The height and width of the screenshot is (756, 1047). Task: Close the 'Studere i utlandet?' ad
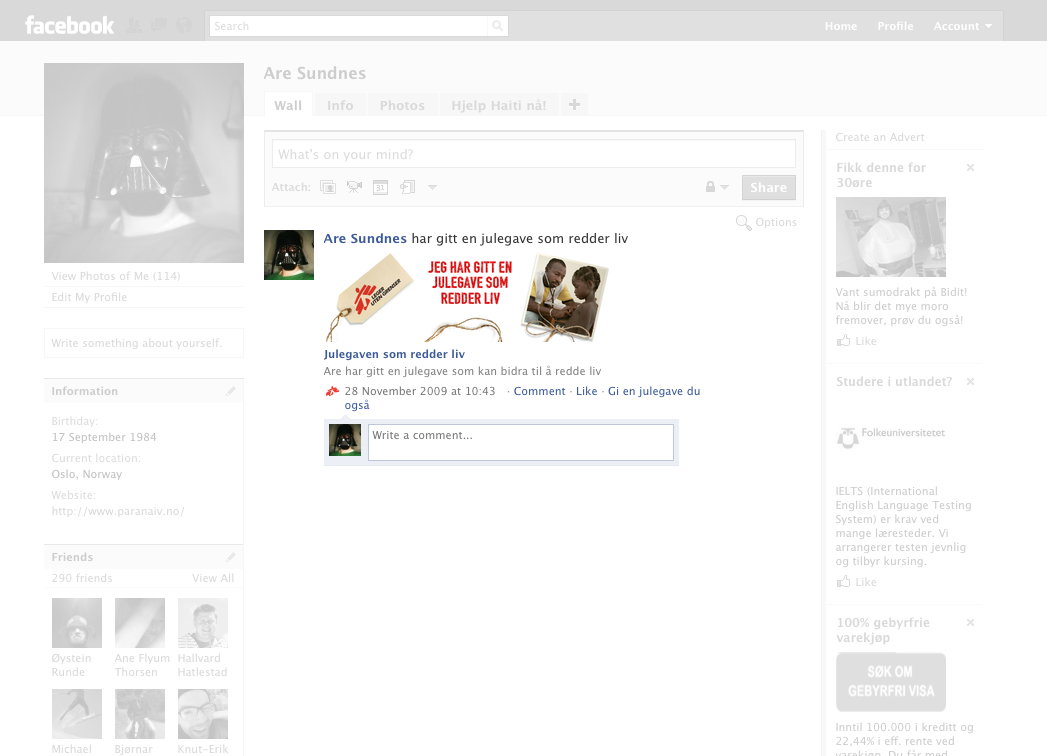970,381
